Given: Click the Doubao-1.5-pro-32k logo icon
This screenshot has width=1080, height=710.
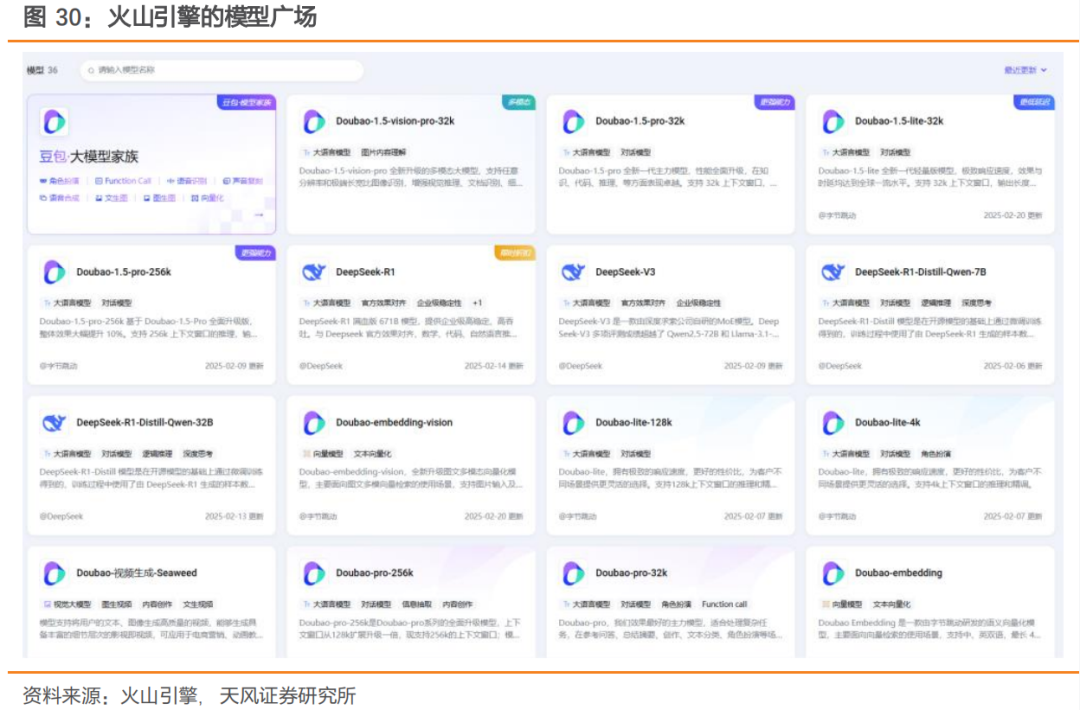Looking at the screenshot, I should [x=574, y=122].
